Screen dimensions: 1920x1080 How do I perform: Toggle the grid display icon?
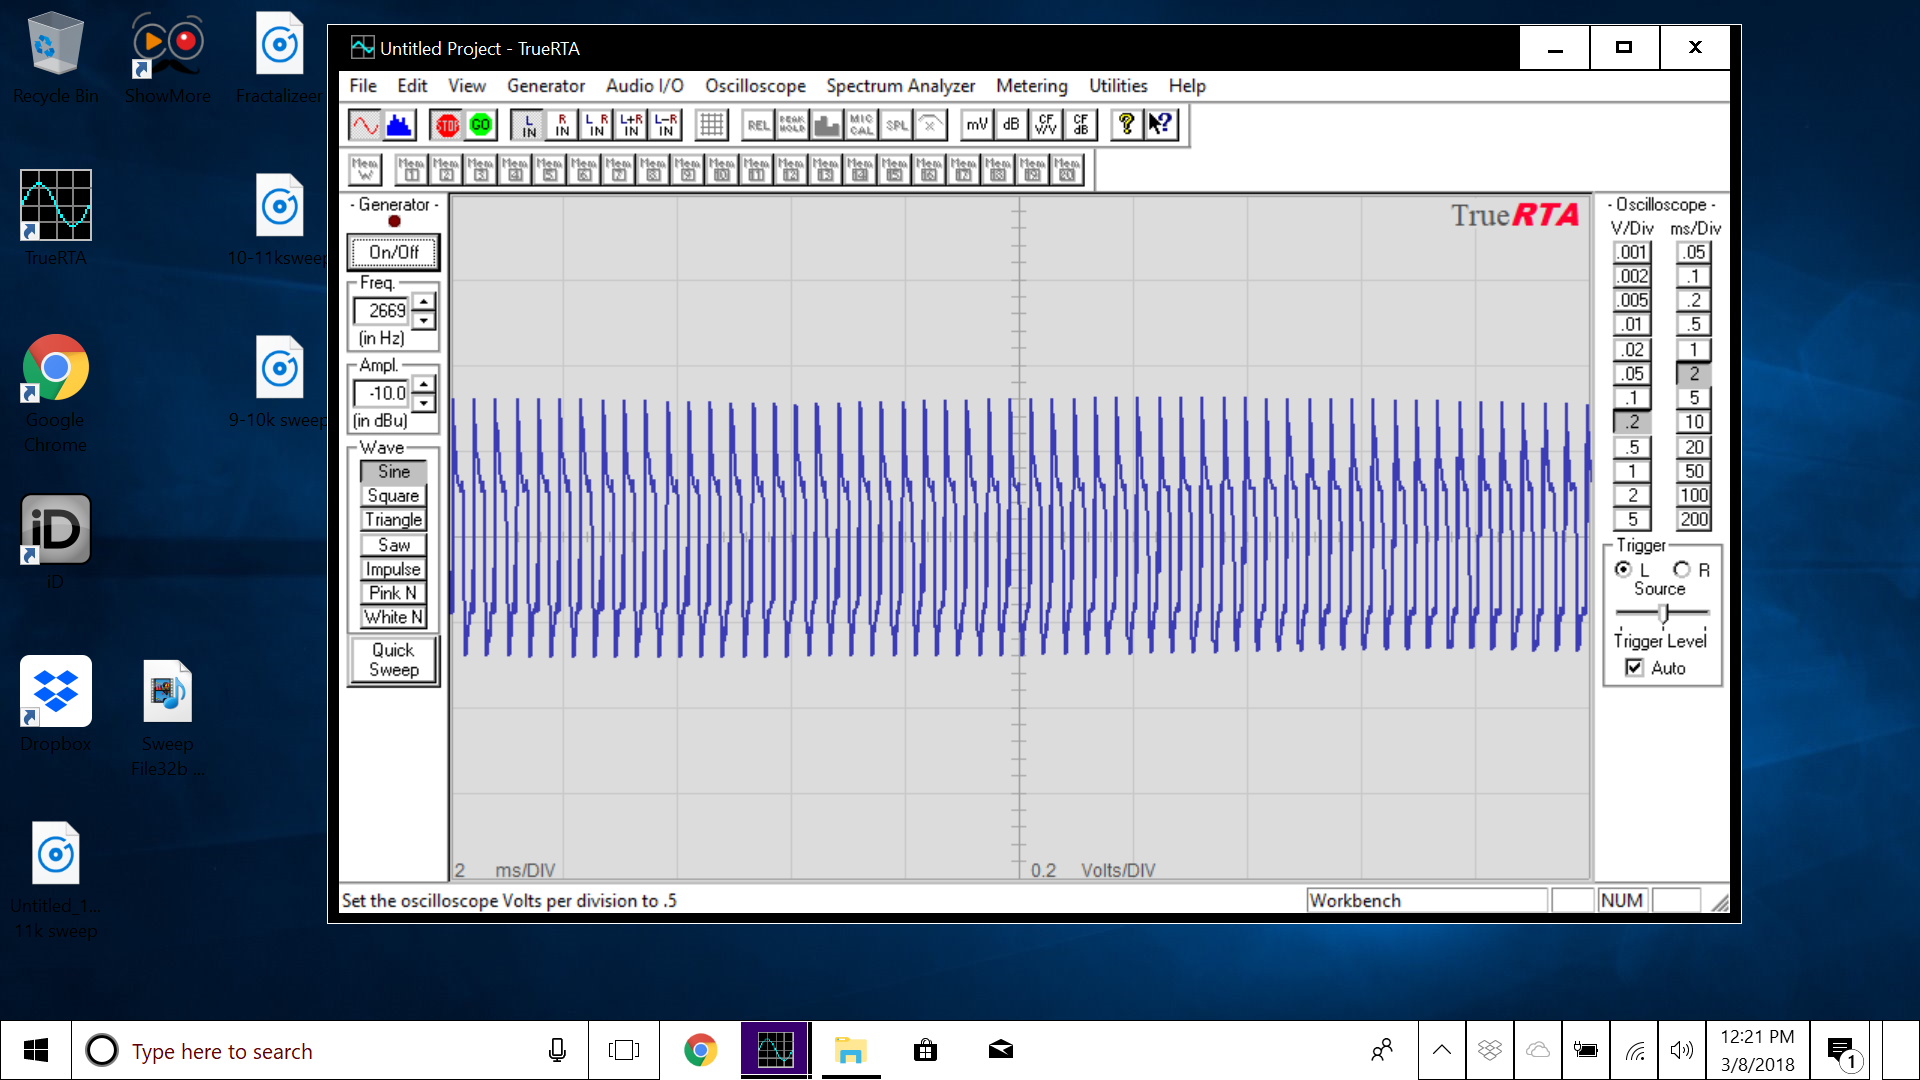(711, 125)
